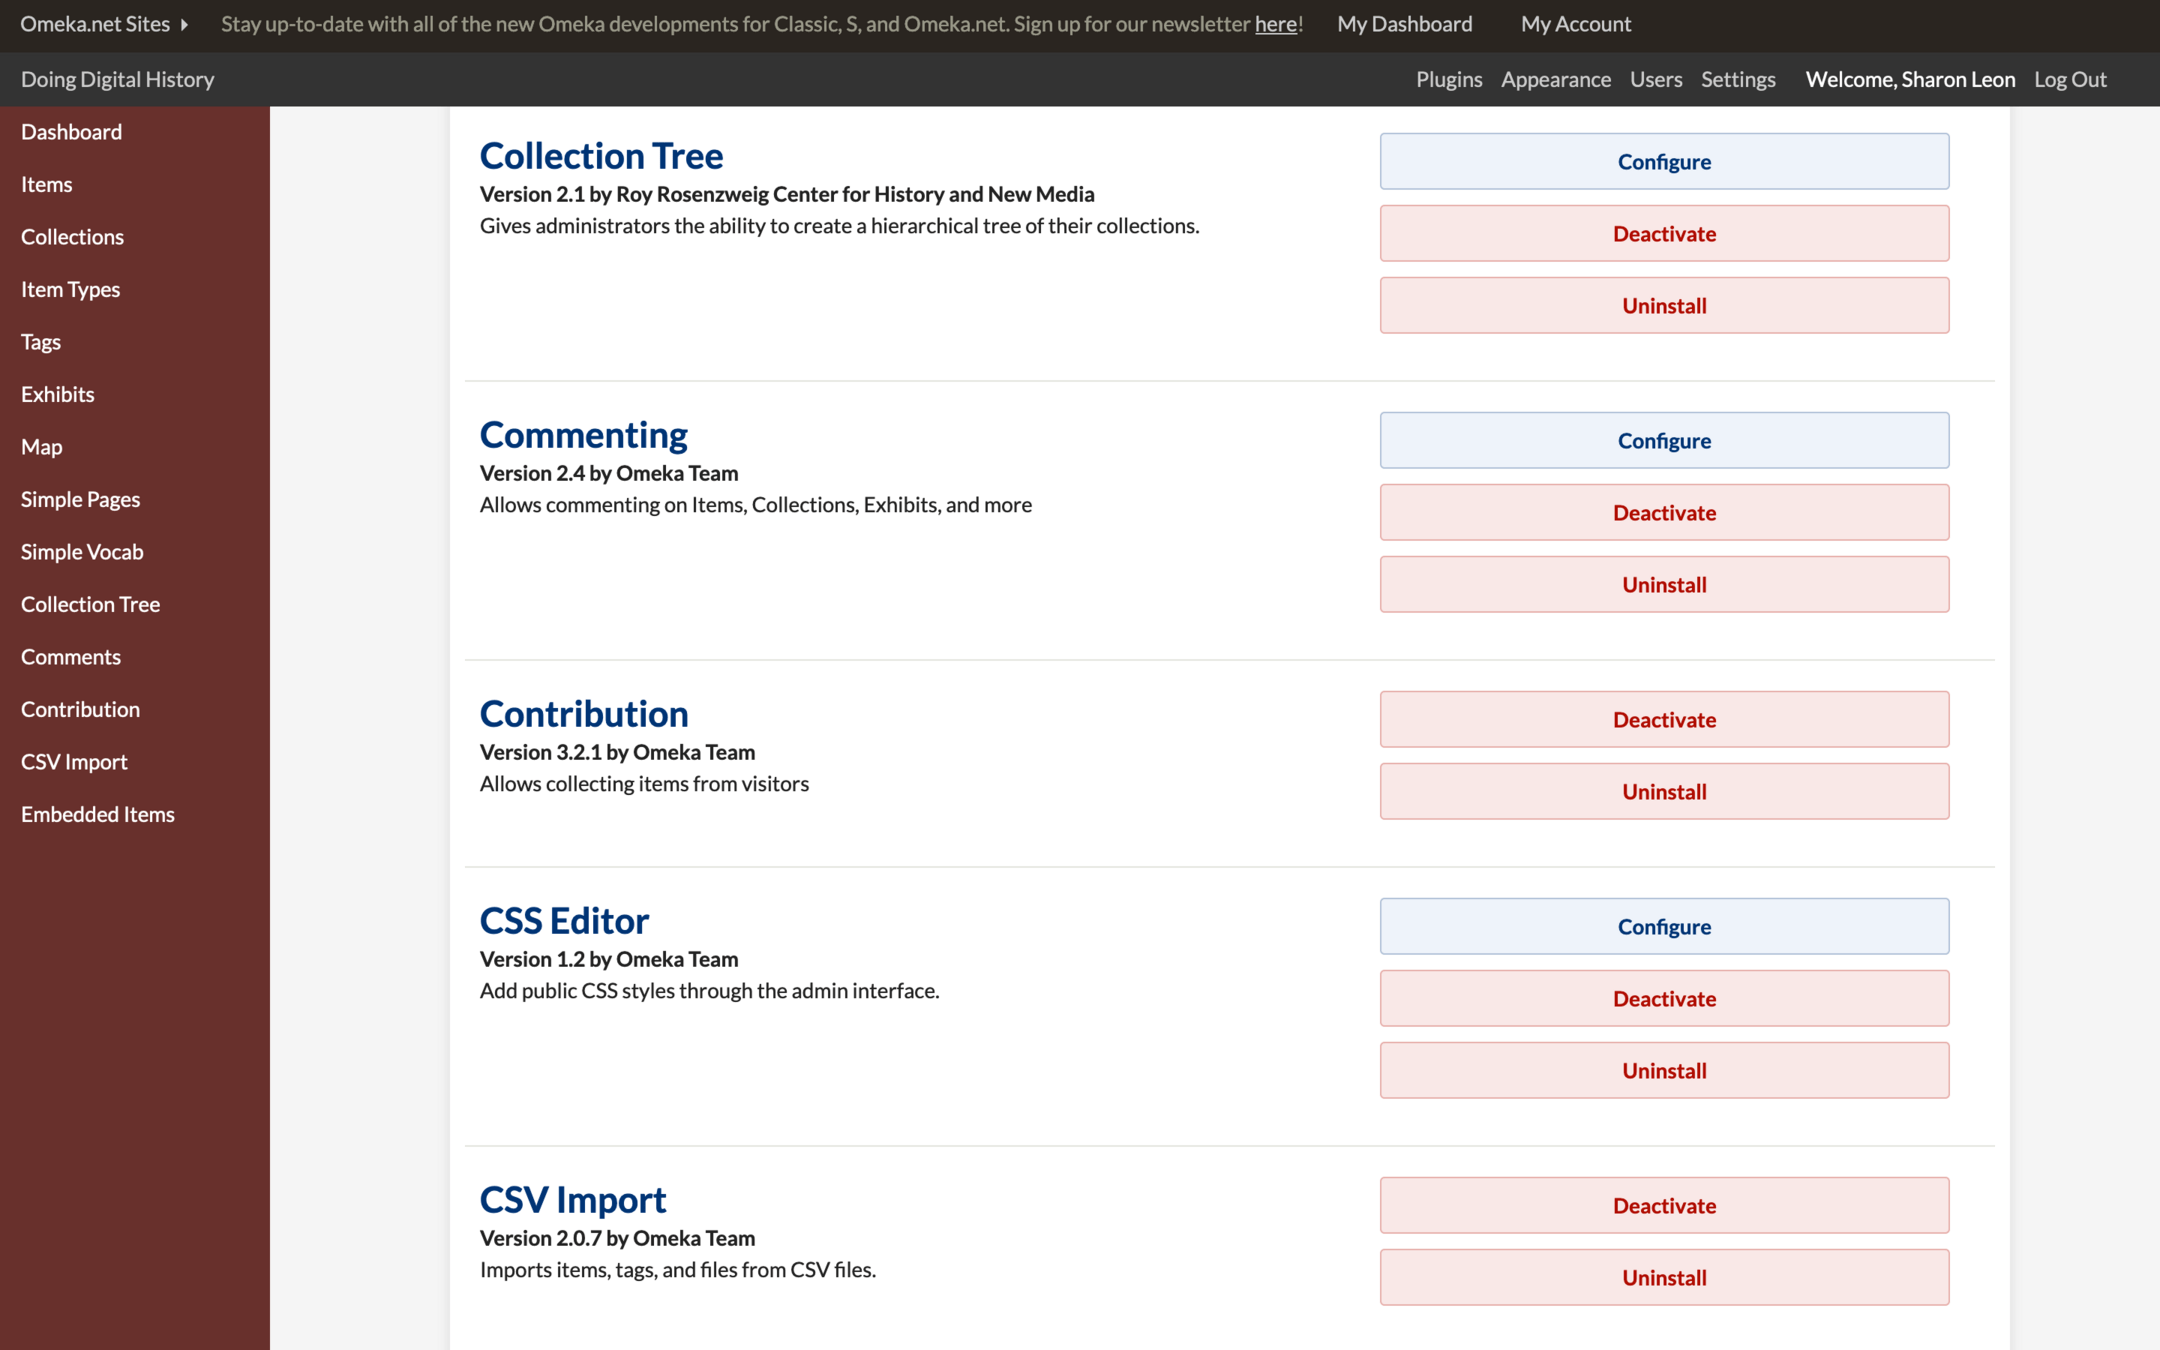The image size is (2160, 1350).
Task: Navigate to the Users page
Action: click(x=1655, y=79)
